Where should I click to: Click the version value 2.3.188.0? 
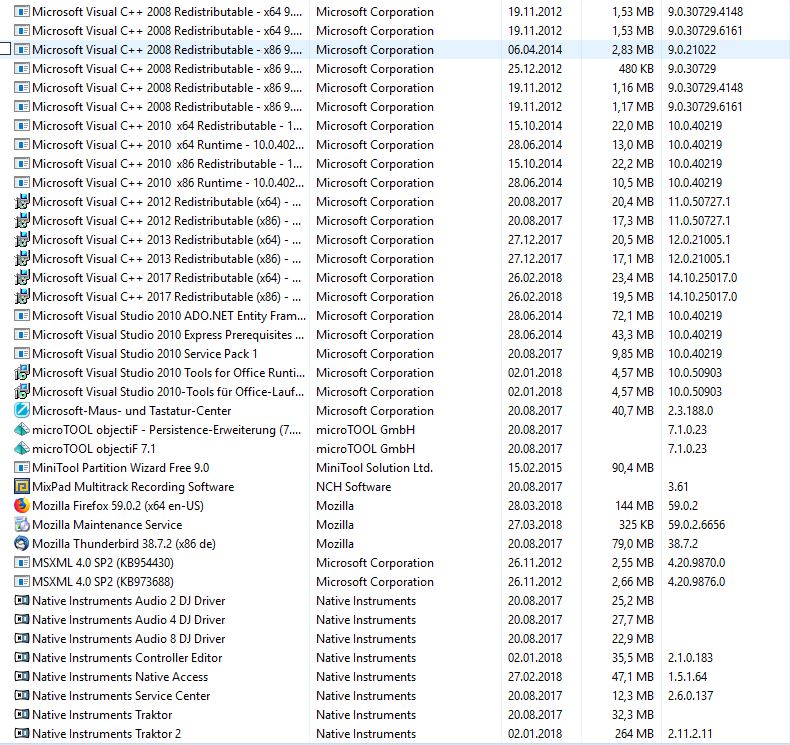(x=690, y=411)
